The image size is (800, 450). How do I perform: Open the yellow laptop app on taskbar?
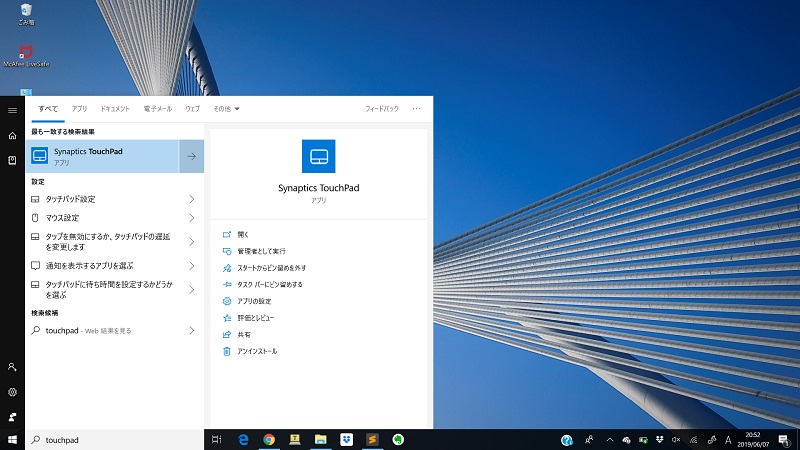pos(295,439)
